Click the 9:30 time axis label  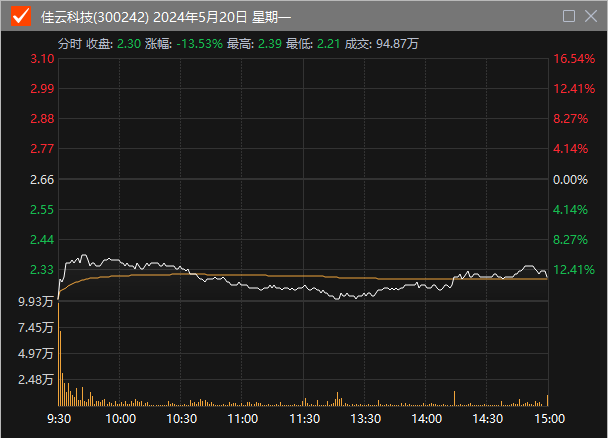(x=59, y=419)
